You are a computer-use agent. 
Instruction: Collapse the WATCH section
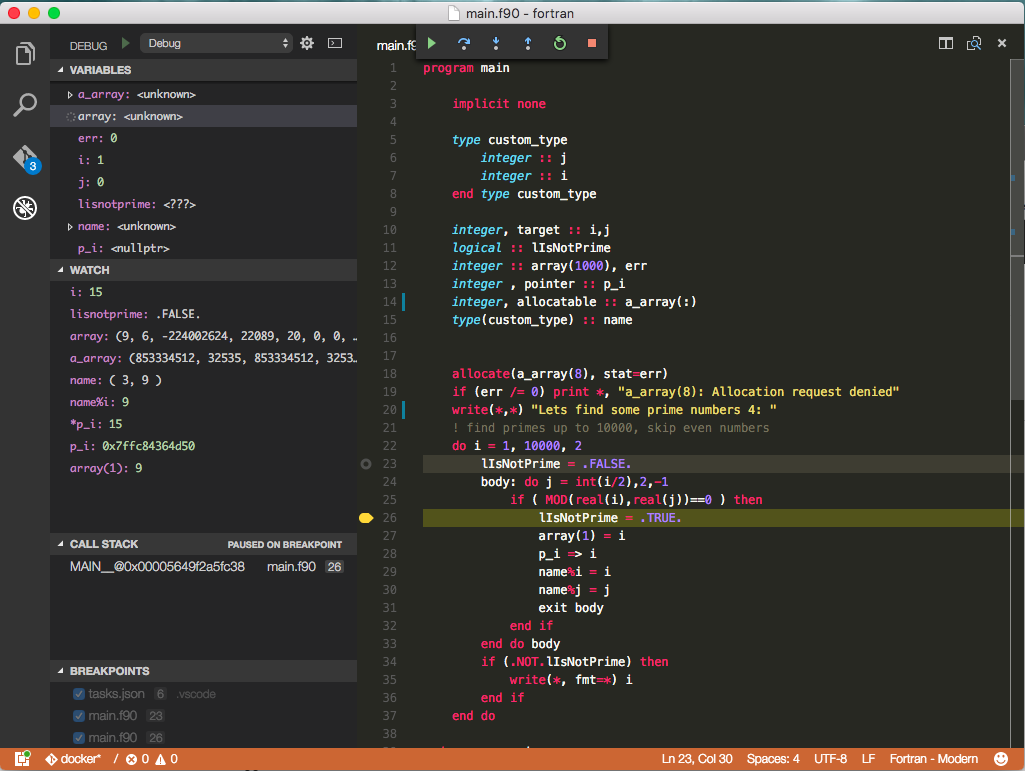89,270
